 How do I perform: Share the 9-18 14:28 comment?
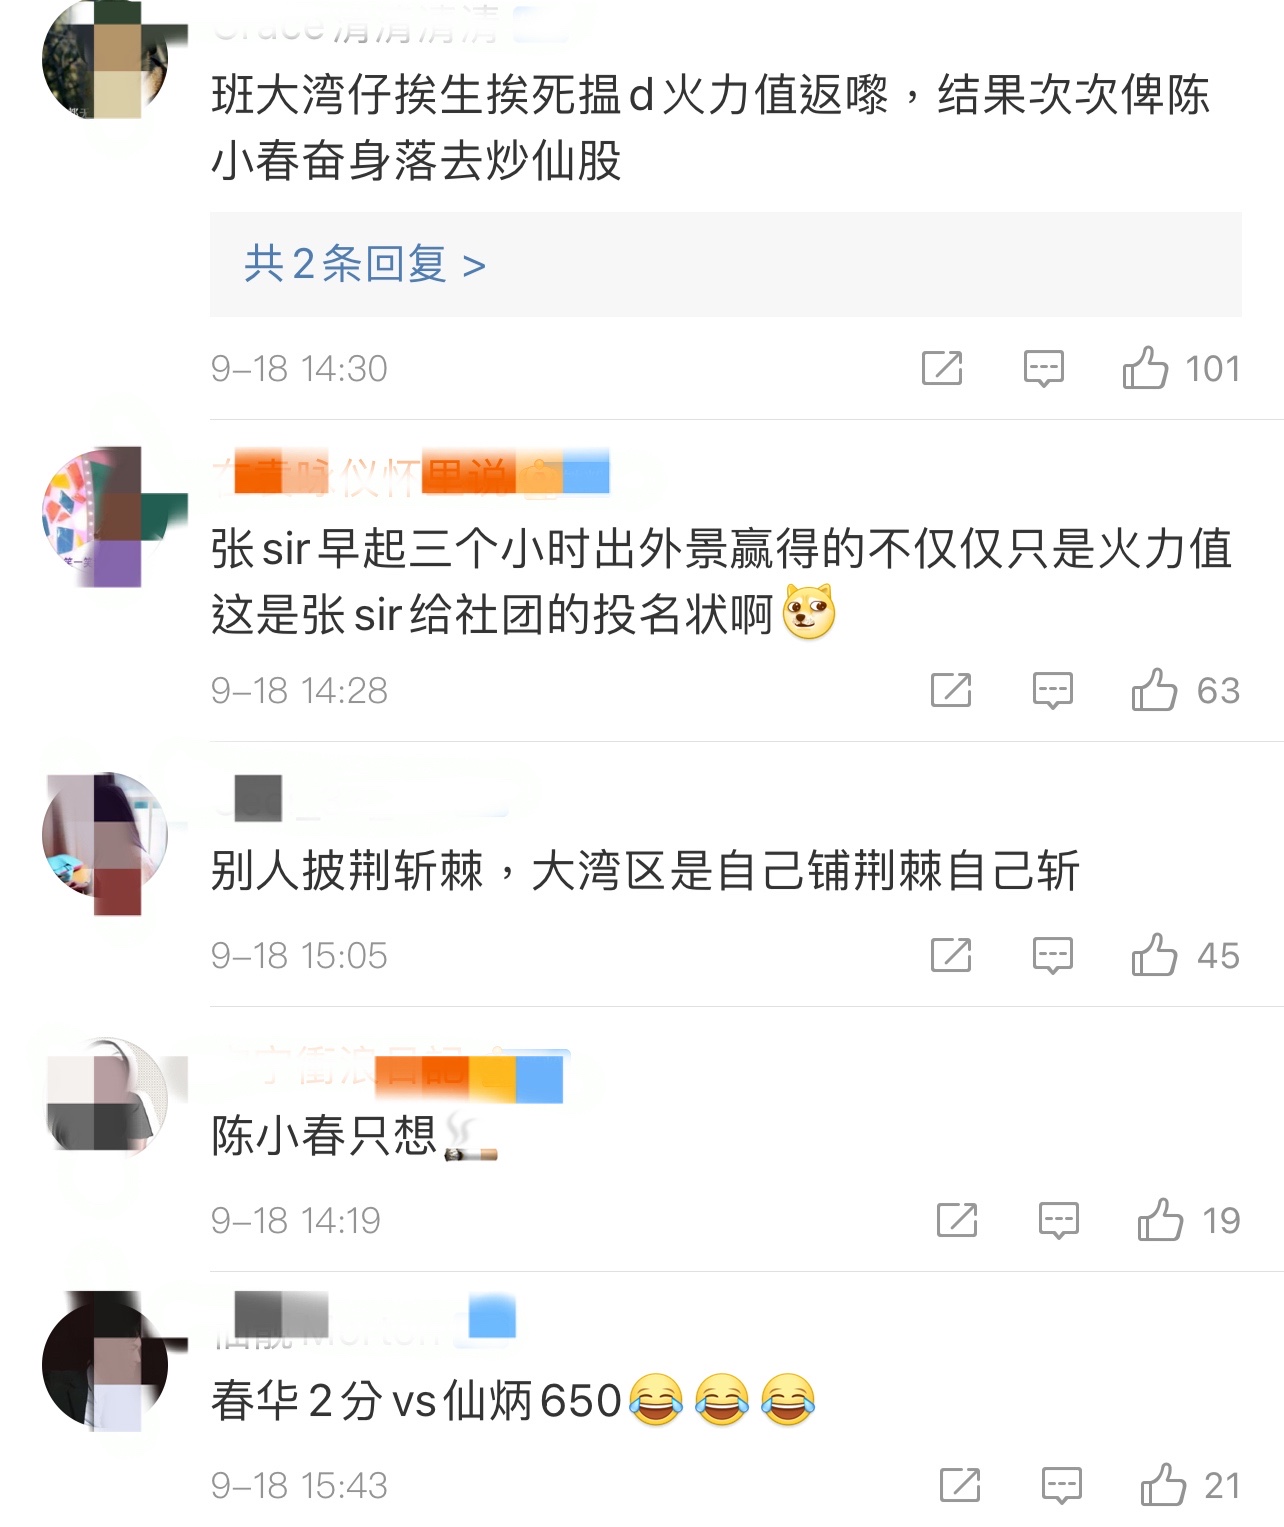951,690
